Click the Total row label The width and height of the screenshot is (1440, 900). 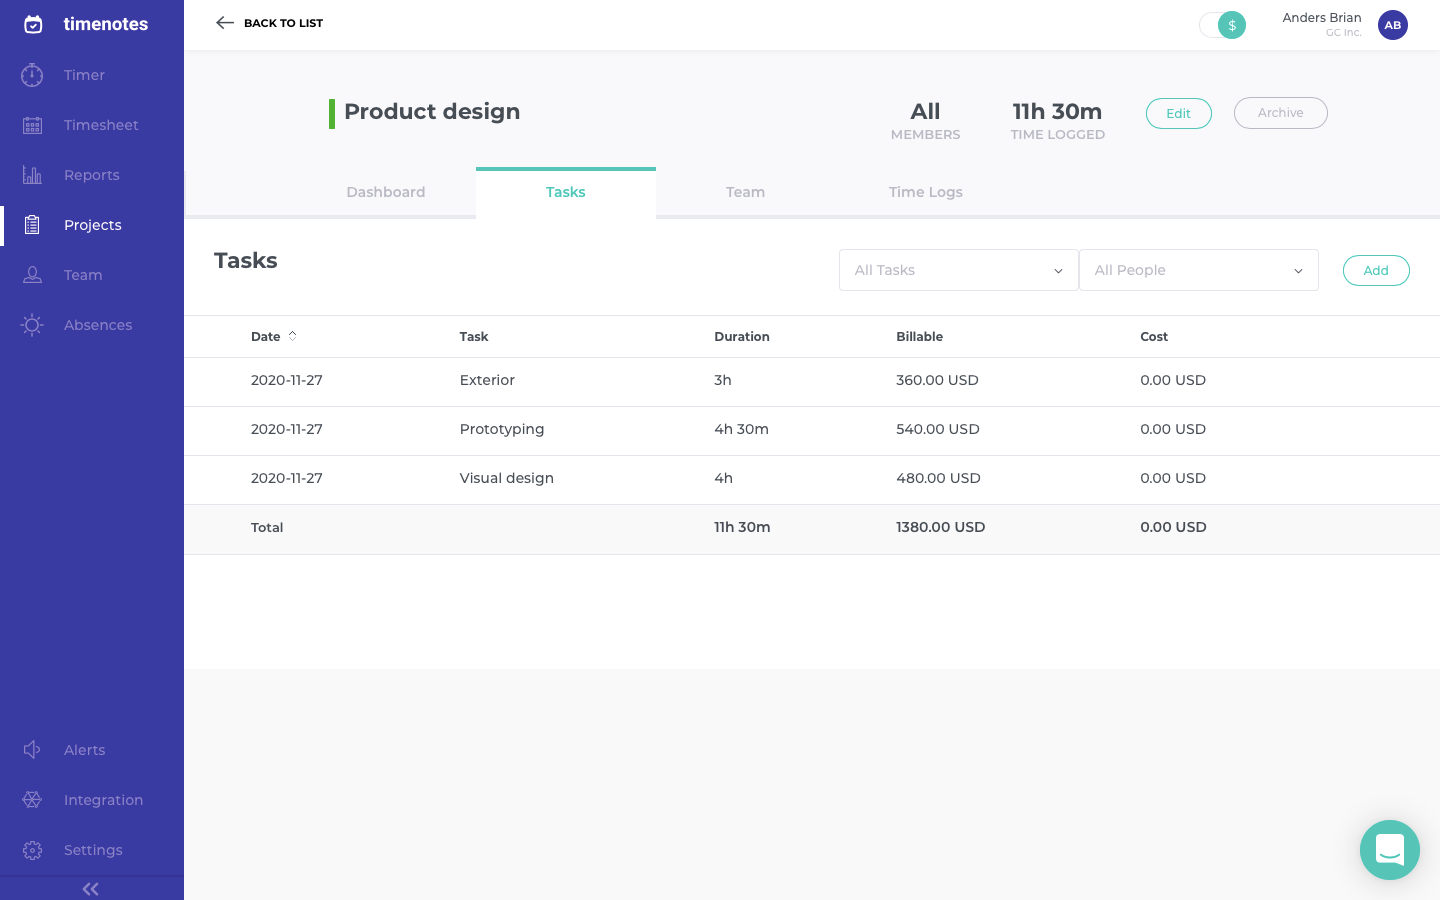[267, 527]
